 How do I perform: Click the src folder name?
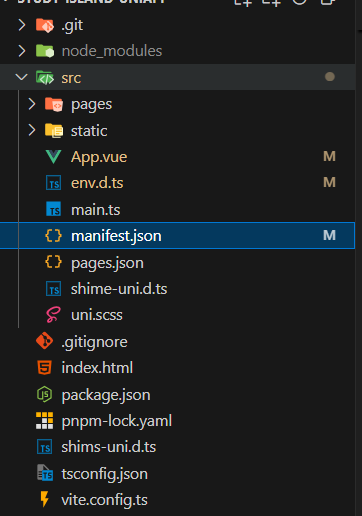[71, 78]
